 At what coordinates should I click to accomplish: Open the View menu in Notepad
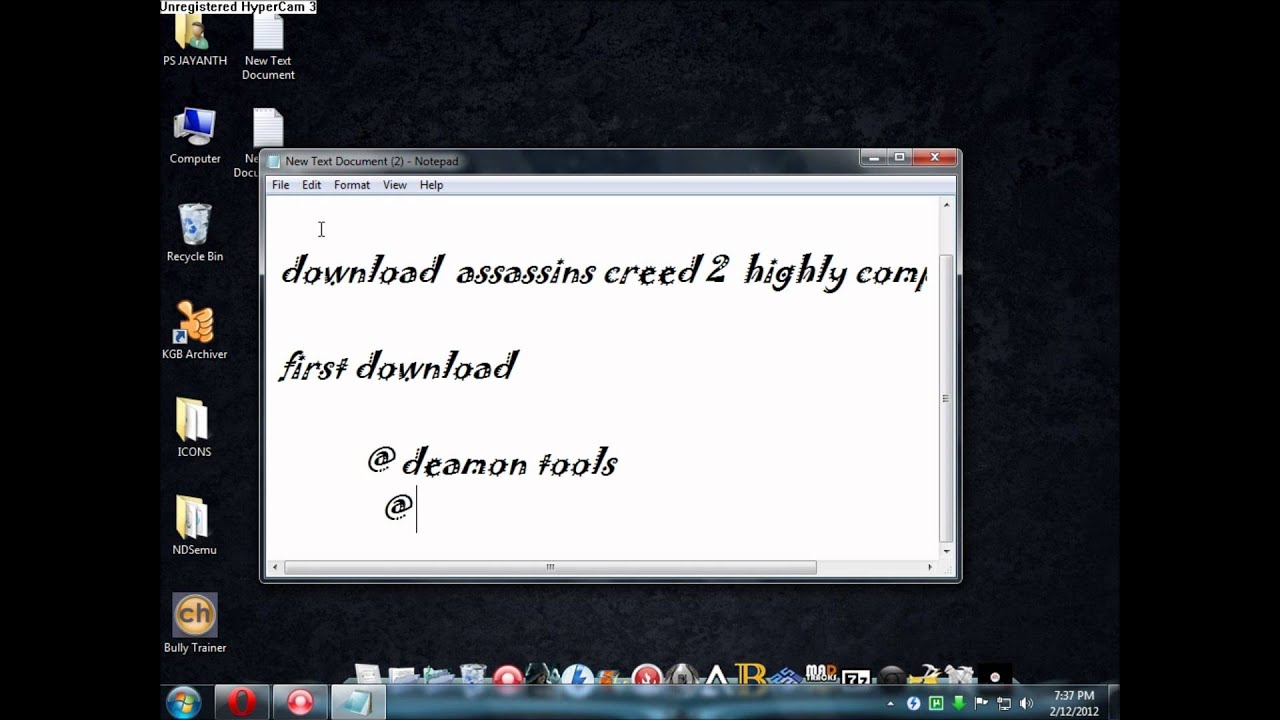tap(395, 185)
